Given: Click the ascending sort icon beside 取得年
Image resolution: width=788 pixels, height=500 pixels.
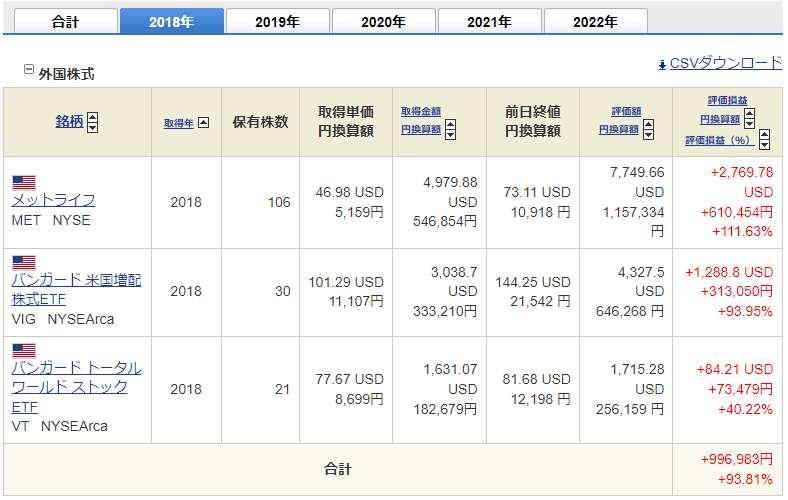Looking at the screenshot, I should [x=204, y=123].
